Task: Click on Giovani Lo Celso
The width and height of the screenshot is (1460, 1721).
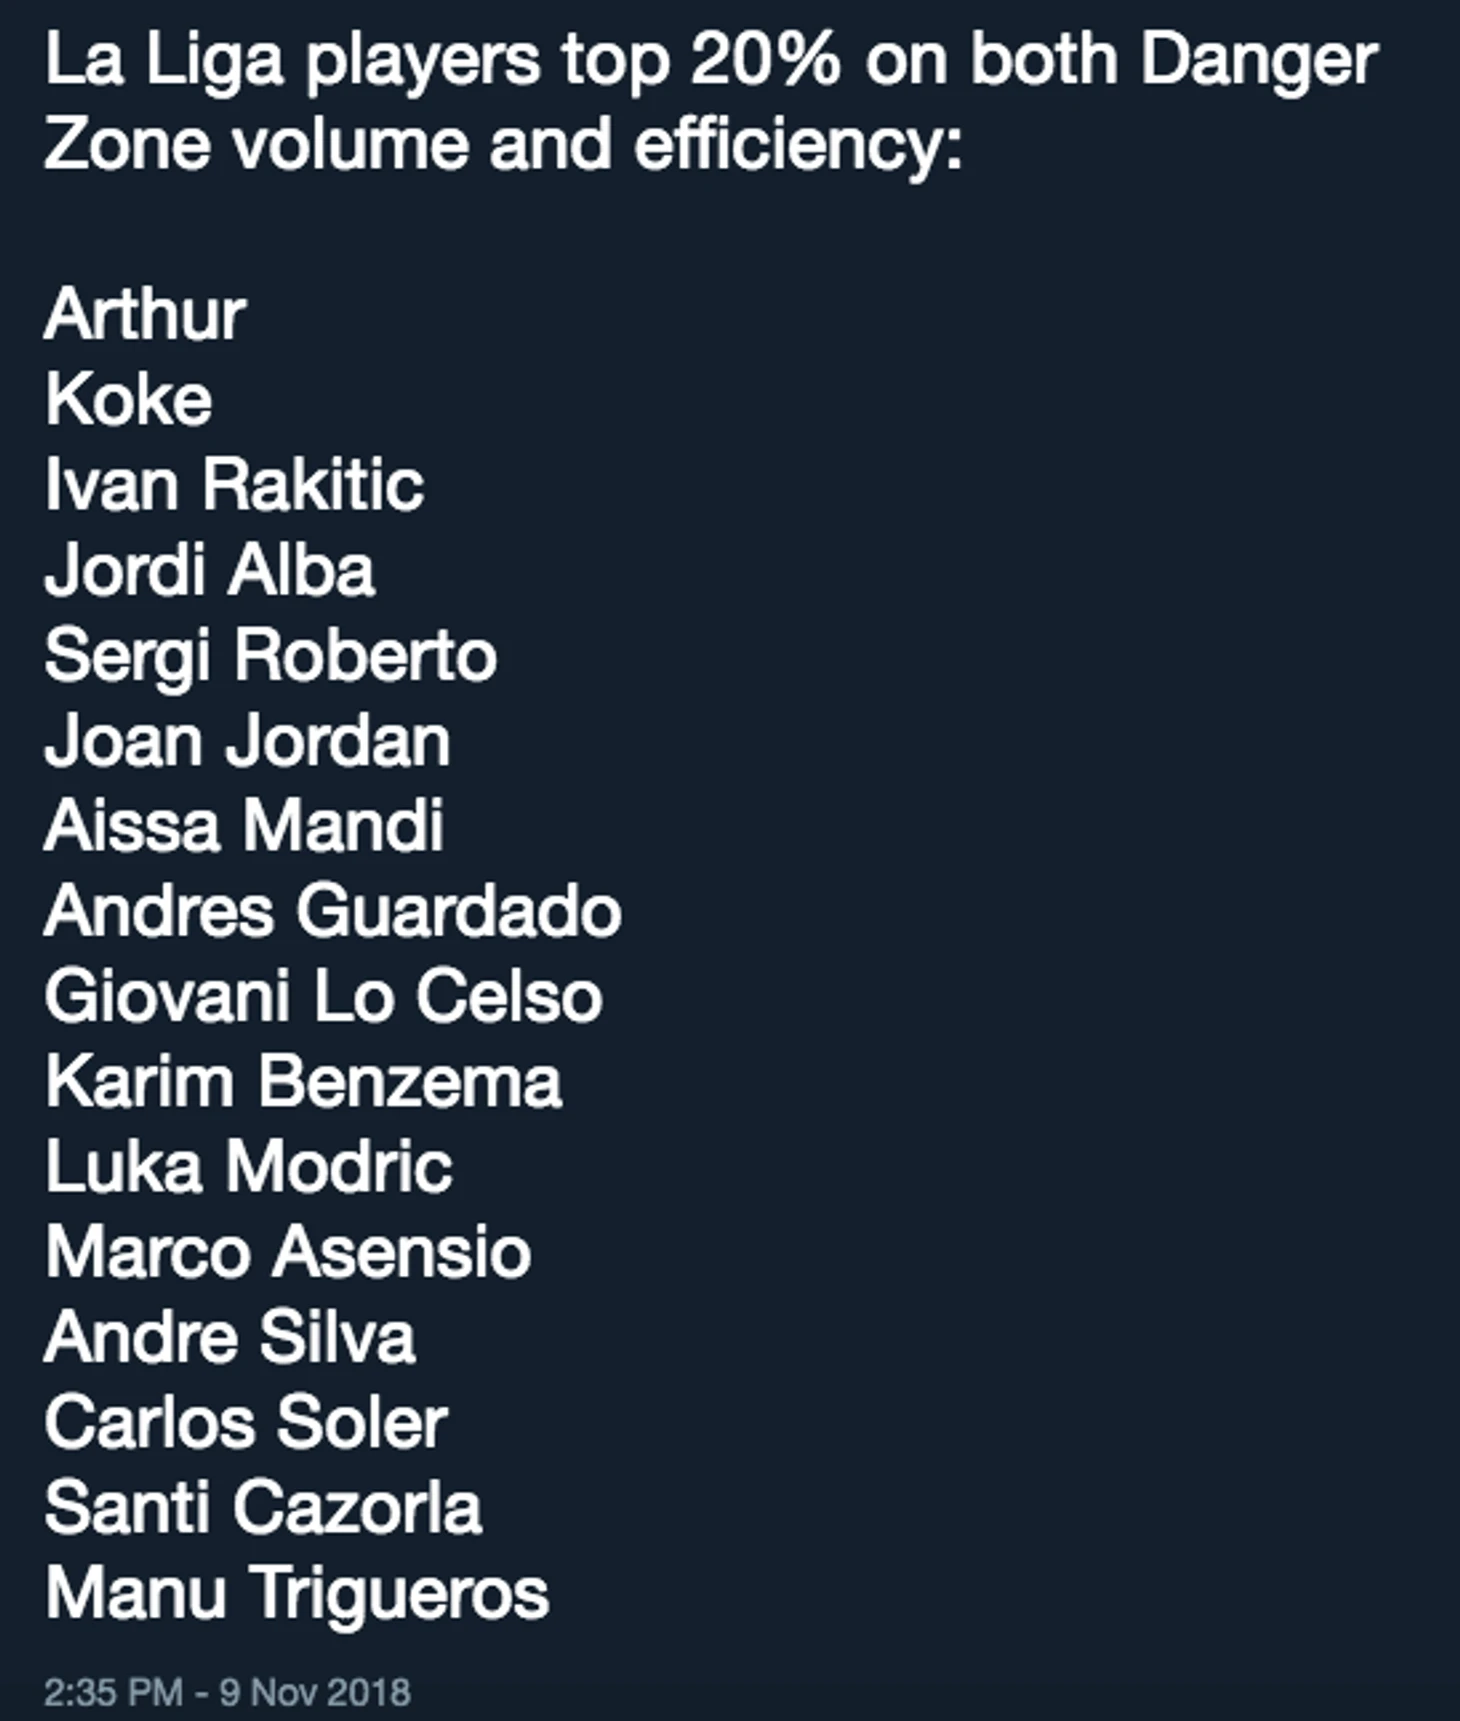Action: [x=323, y=996]
